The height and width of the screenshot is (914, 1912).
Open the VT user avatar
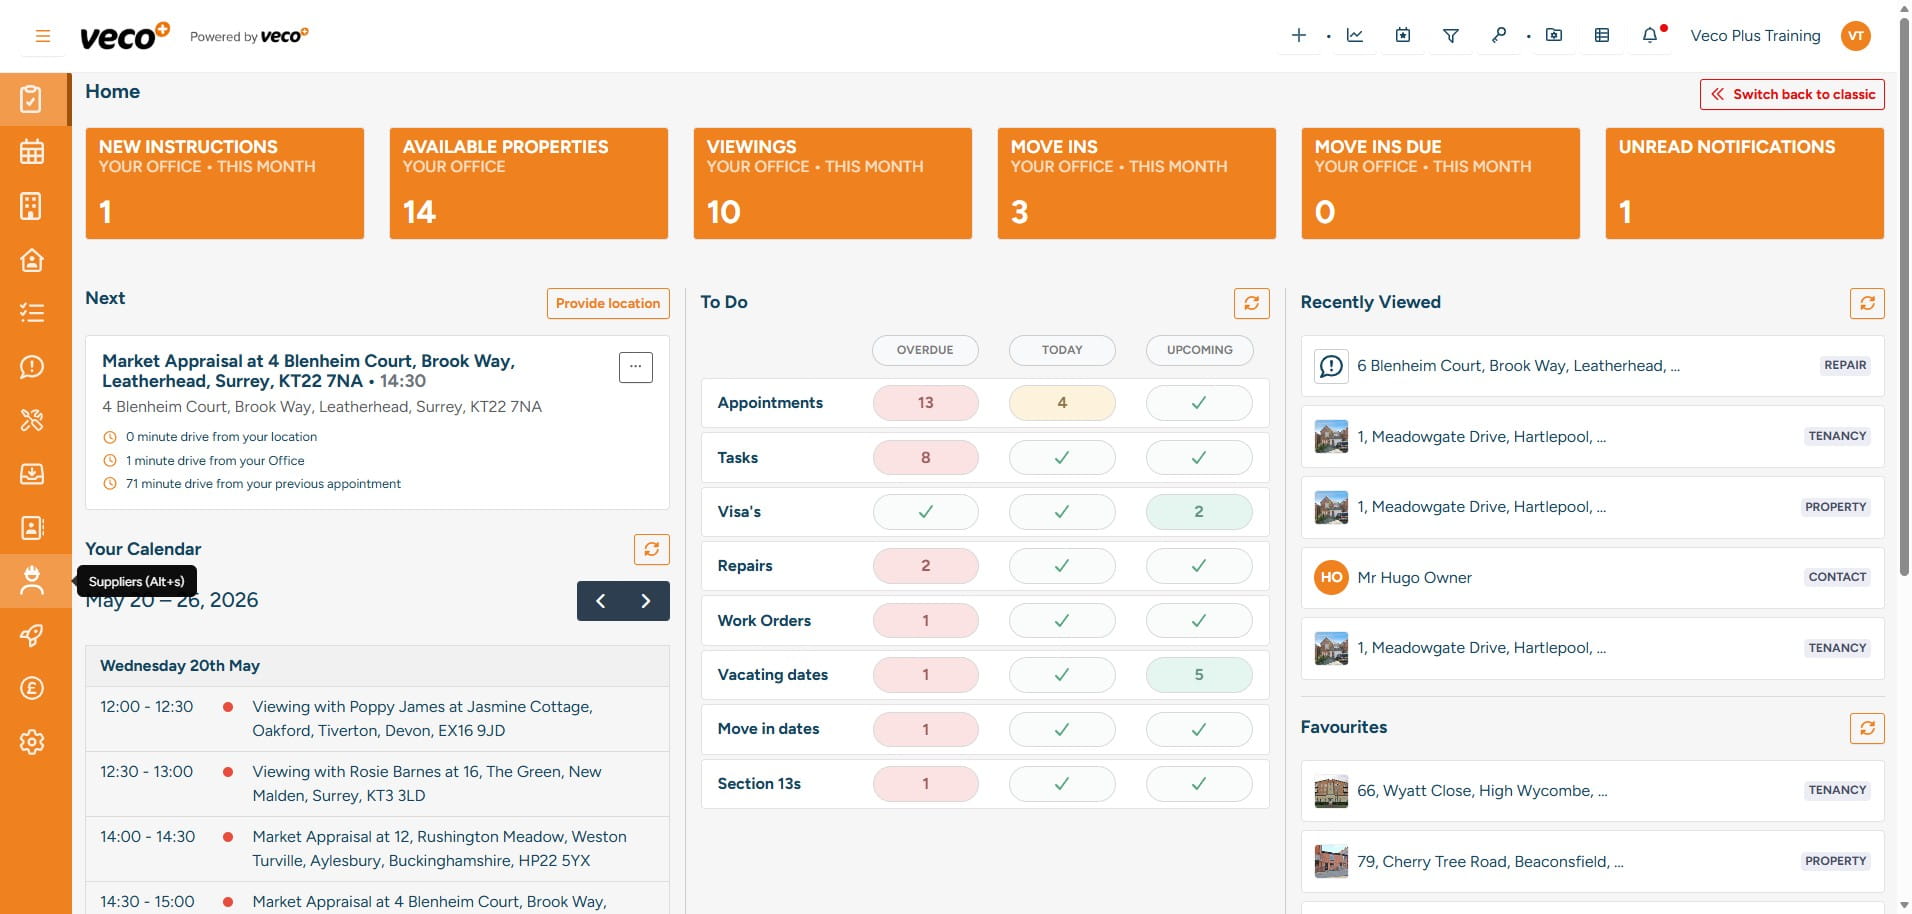tap(1856, 36)
